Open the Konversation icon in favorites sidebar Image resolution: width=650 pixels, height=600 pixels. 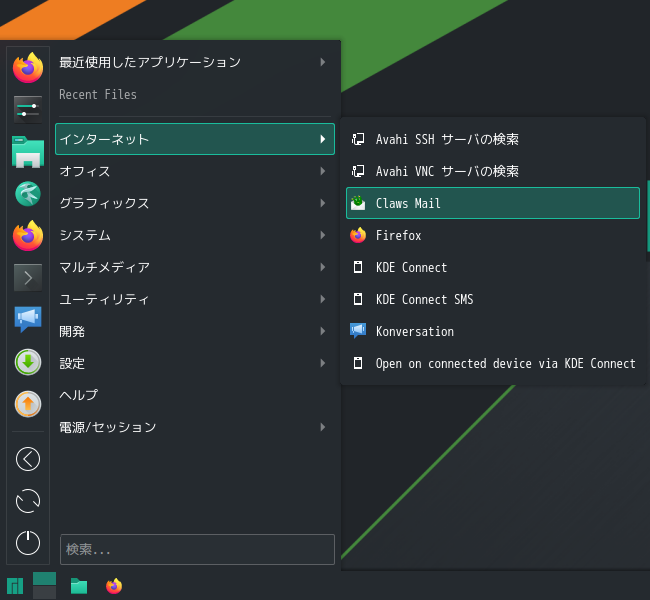28,319
